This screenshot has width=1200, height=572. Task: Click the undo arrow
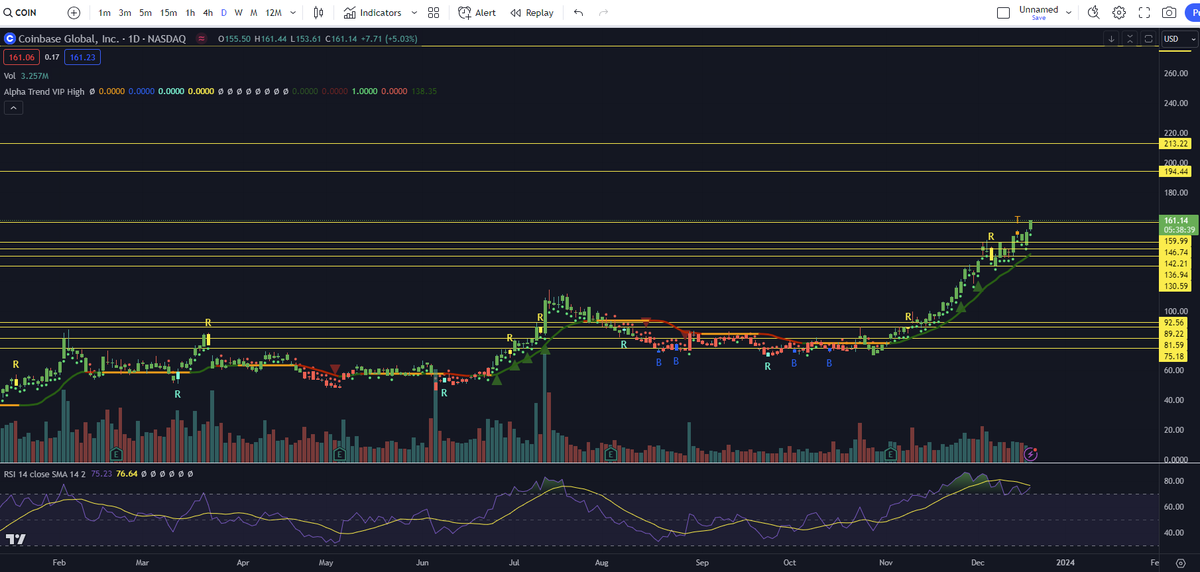[x=579, y=13]
